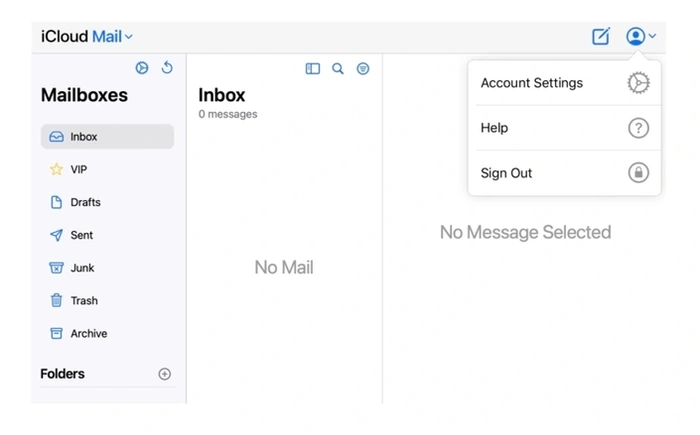700x435 pixels.
Task: Expand the iCloud Mail app switcher chevron
Action: (129, 37)
